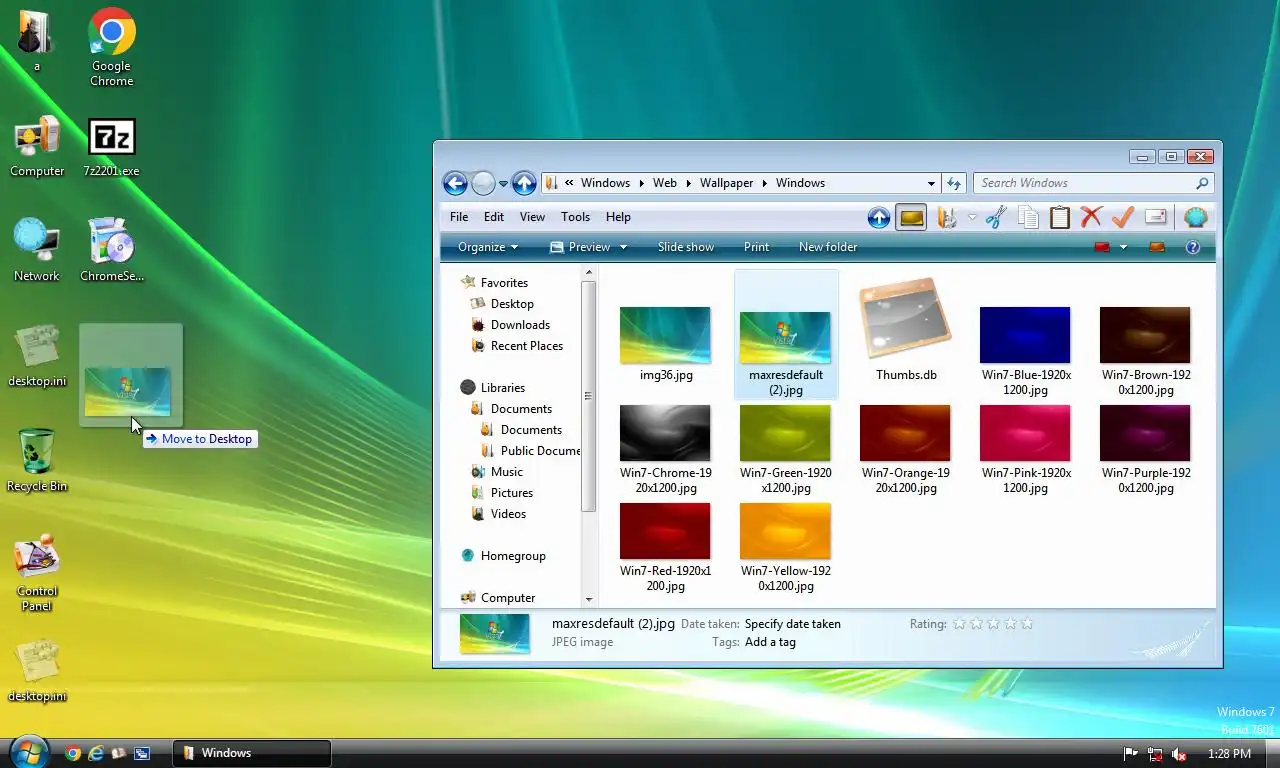Select the Win7-Chrome-1920x1200.jpg thumbnail
Image resolution: width=1280 pixels, height=768 pixels.
click(665, 433)
